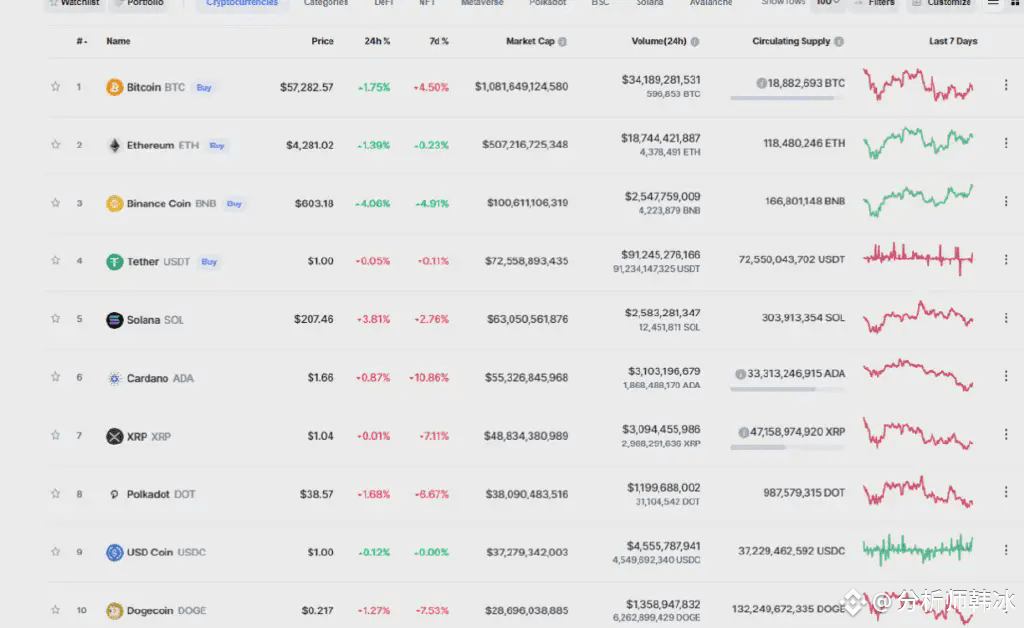The image size is (1024, 628).
Task: Add Bitcoin to watchlist with its star
Action: tap(56, 86)
